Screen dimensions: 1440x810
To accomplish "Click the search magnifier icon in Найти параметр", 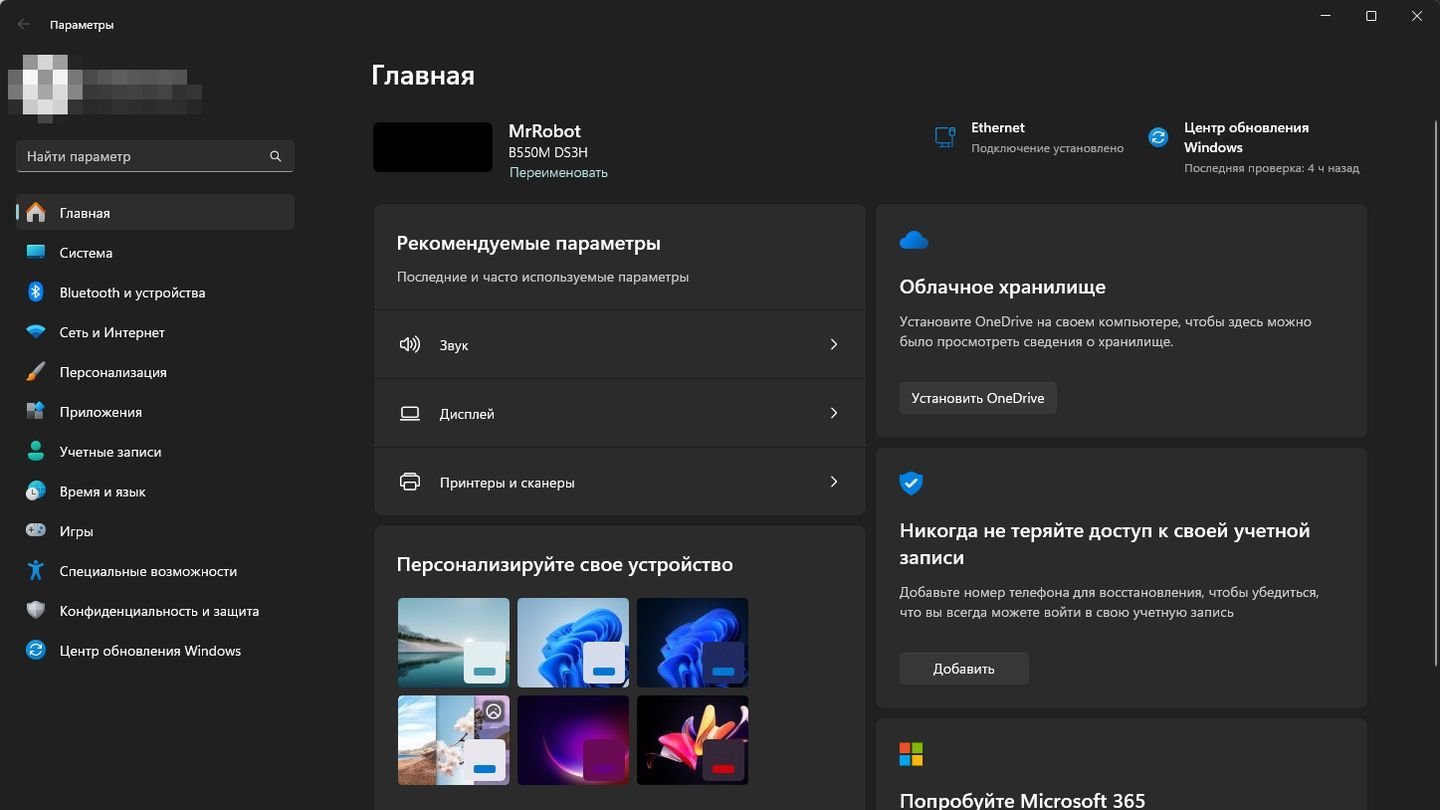I will (x=276, y=156).
